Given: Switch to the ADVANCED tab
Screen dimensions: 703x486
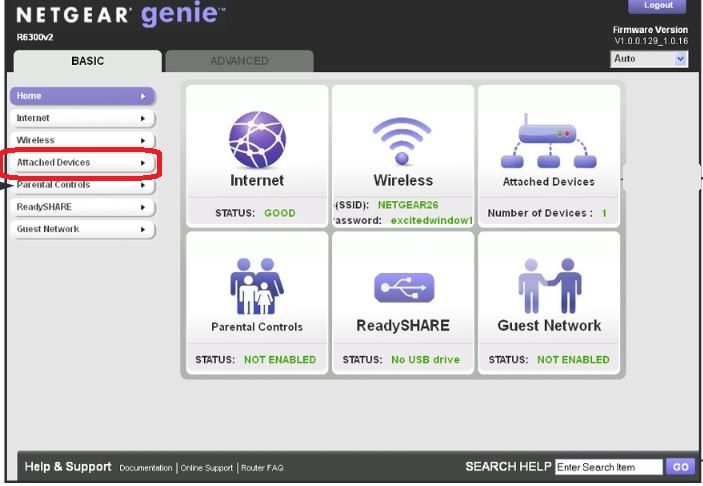Looking at the screenshot, I should pos(239,61).
